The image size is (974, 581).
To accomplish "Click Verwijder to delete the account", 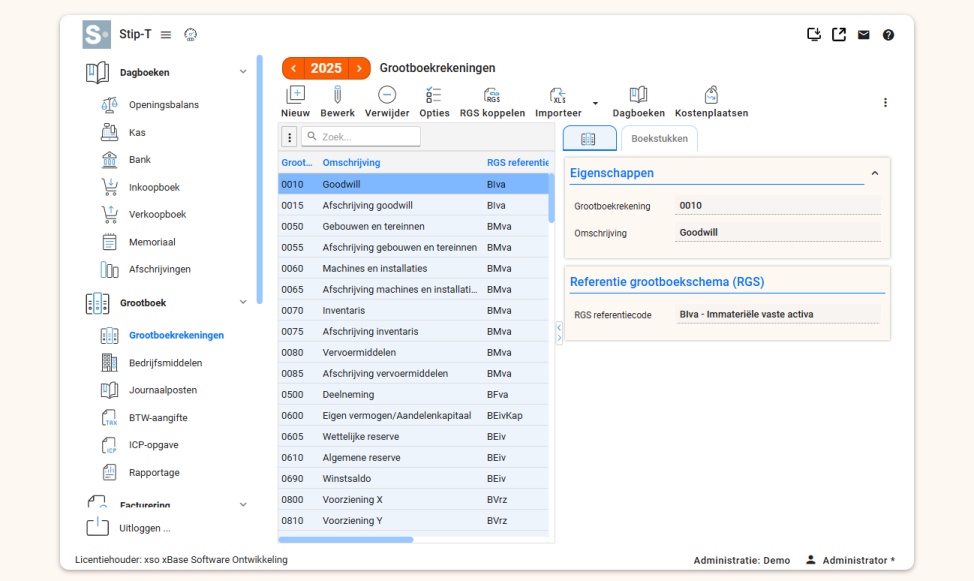I will click(x=387, y=102).
